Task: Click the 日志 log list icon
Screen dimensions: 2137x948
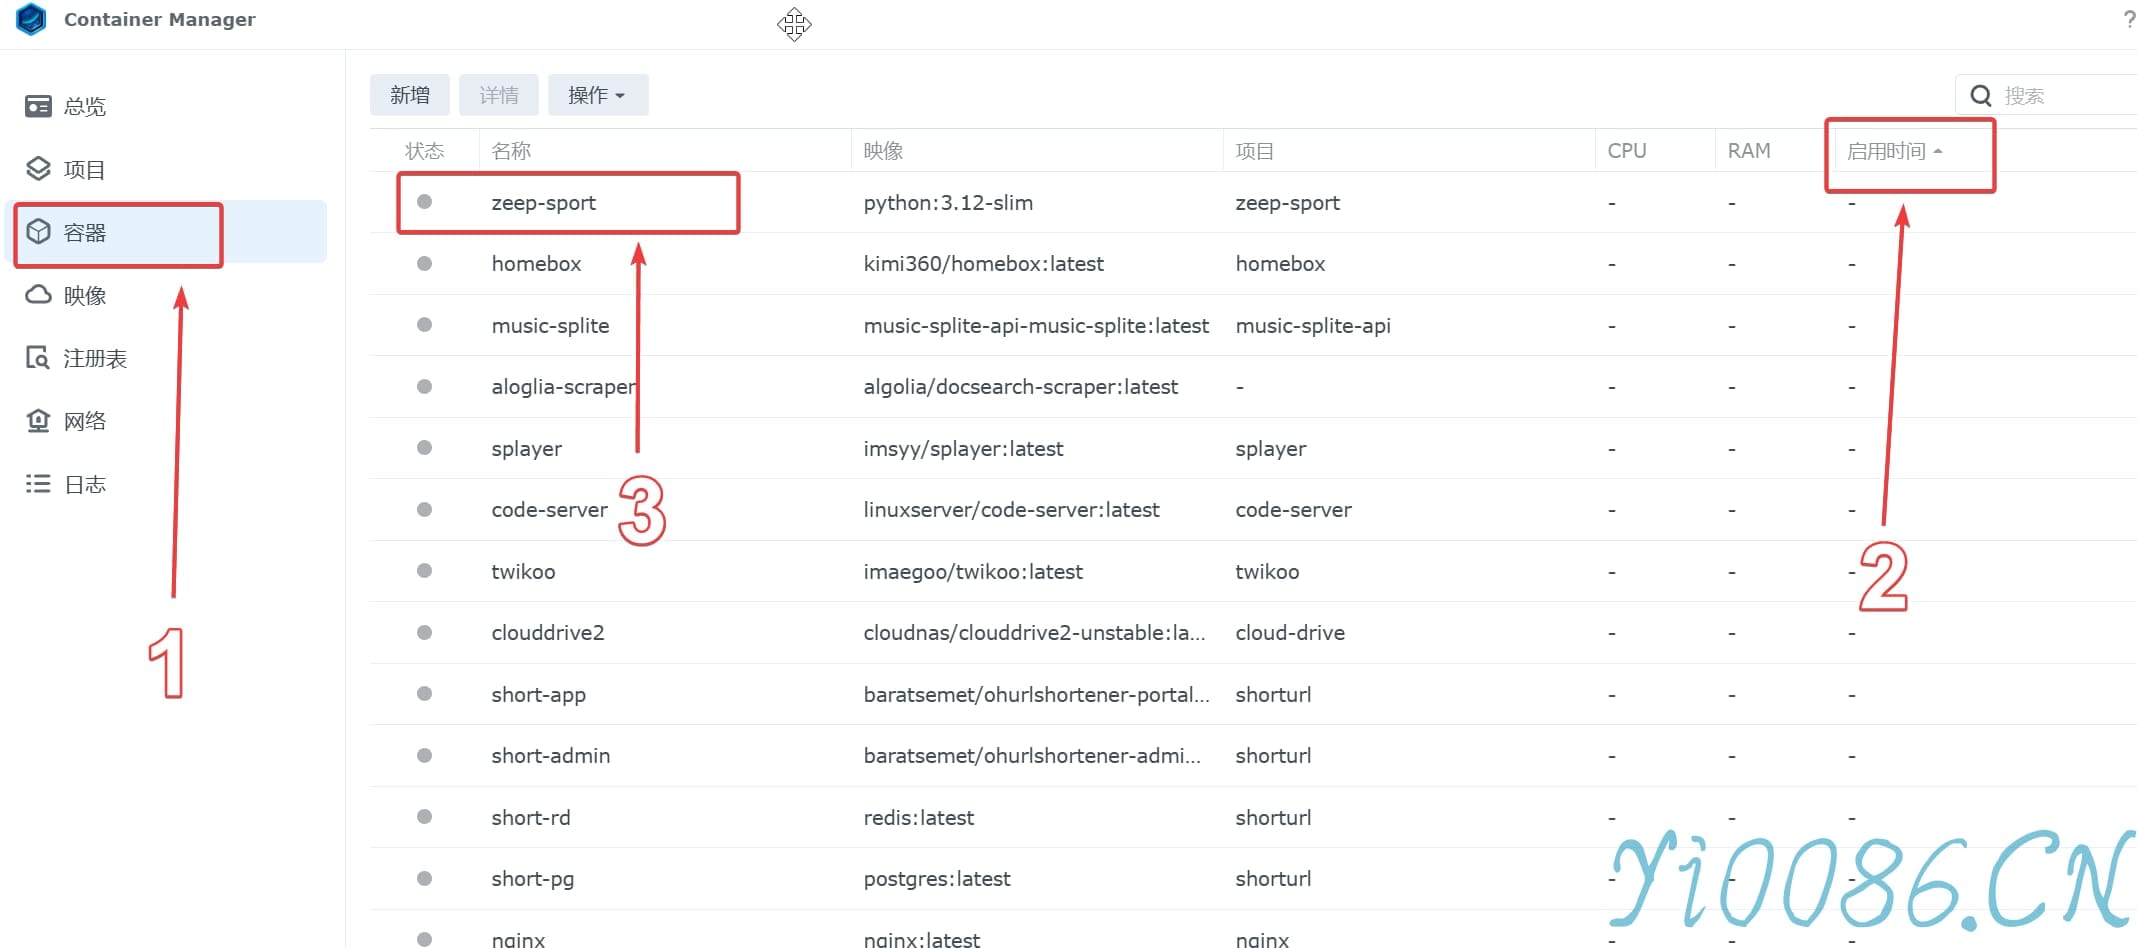Action: 38,484
